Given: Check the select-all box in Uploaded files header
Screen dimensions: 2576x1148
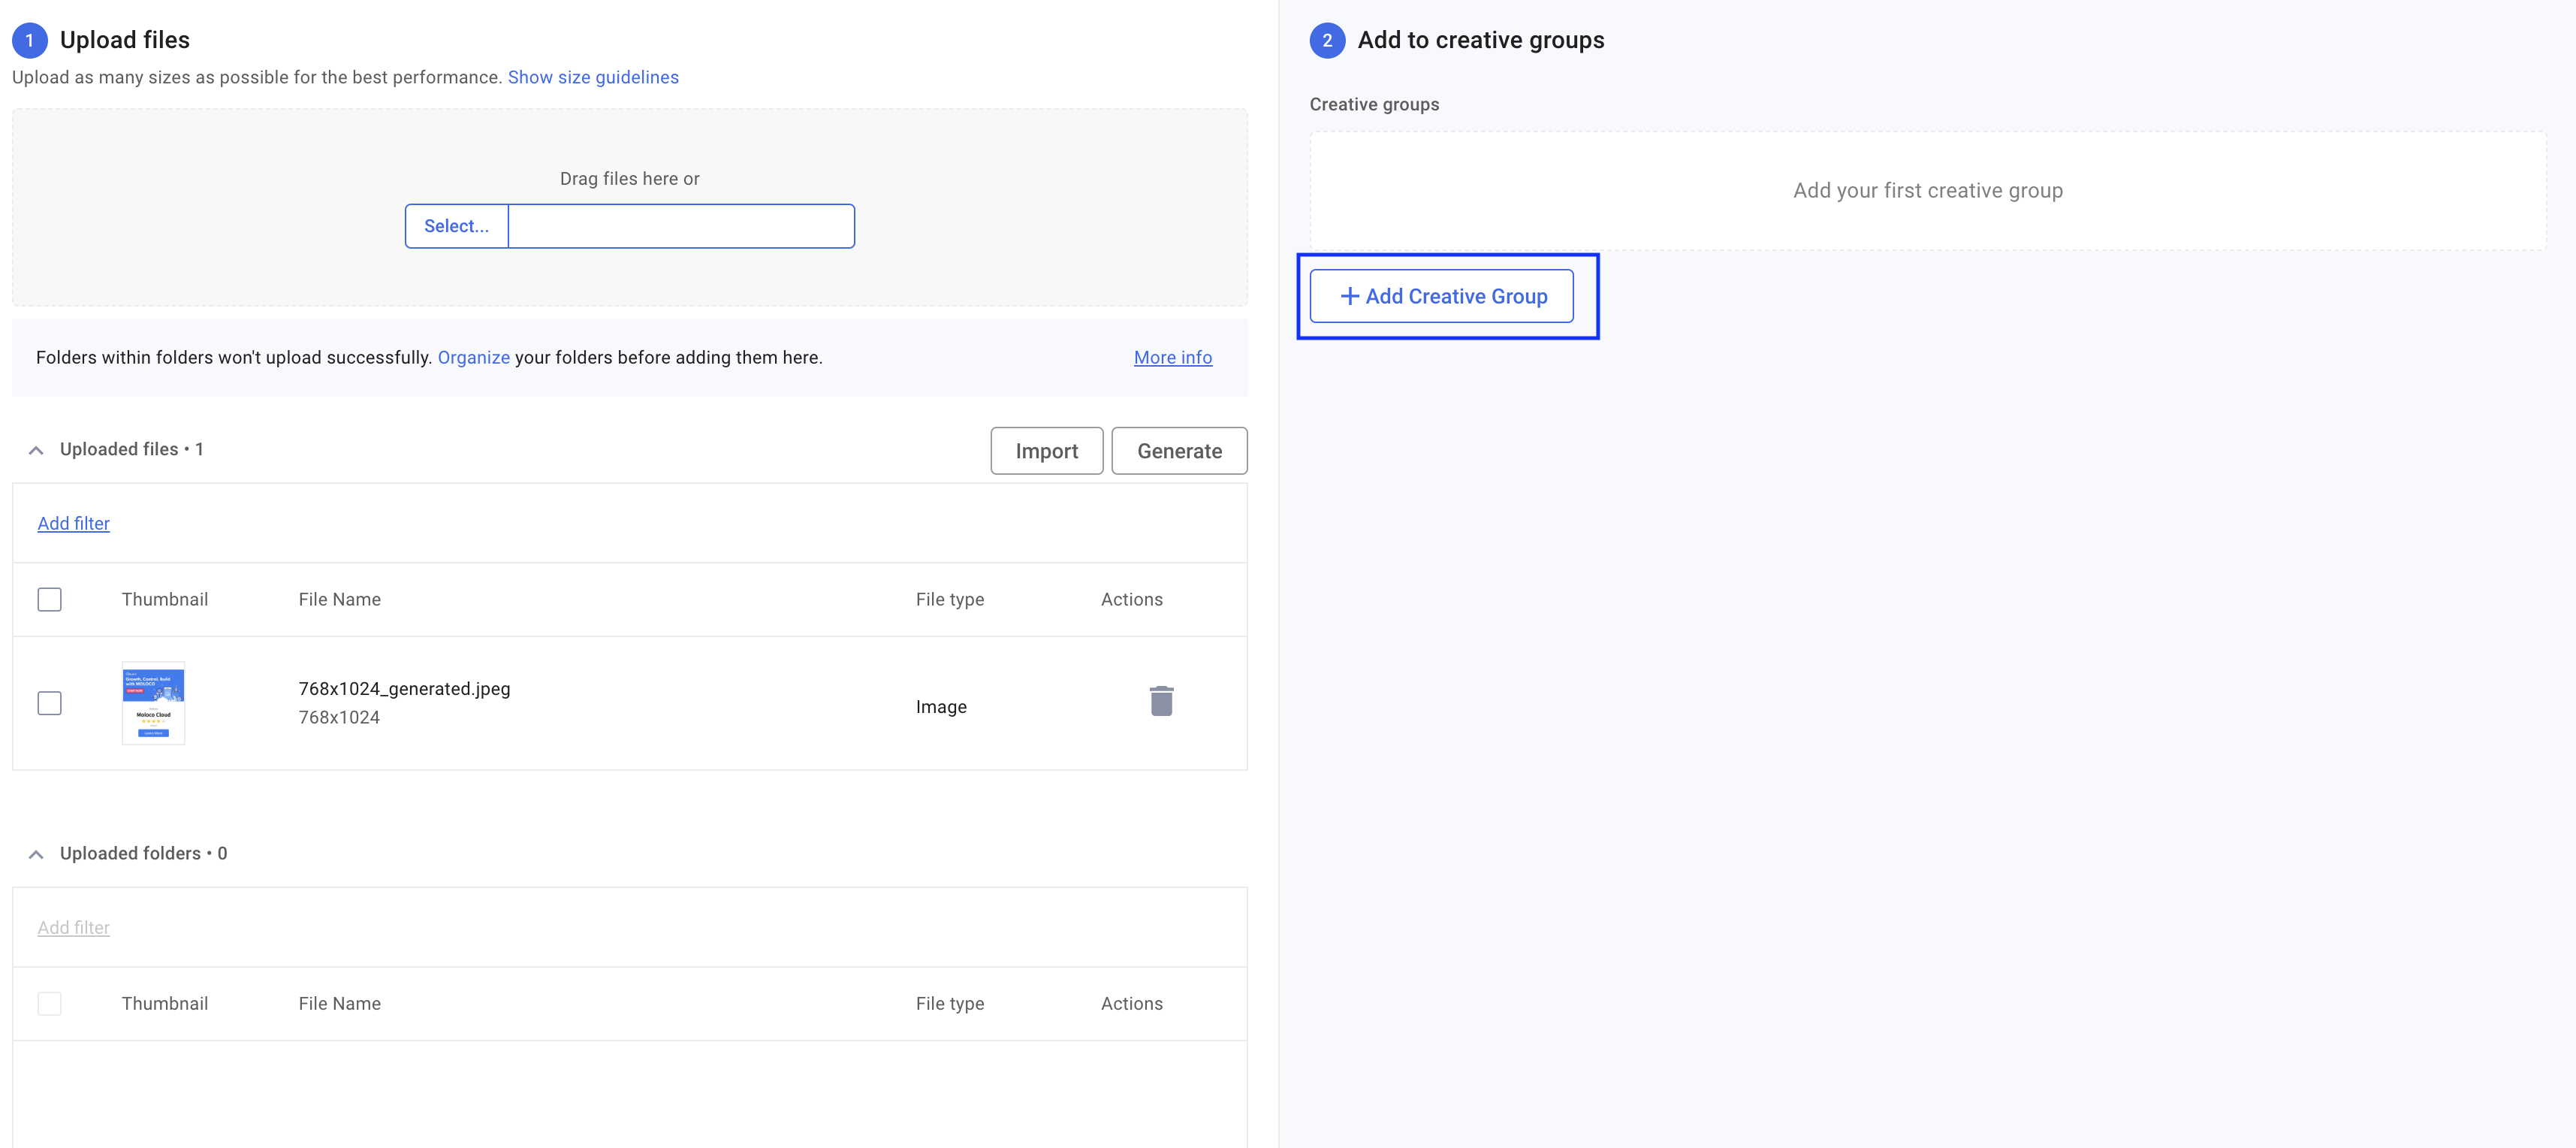Looking at the screenshot, I should 49,599.
